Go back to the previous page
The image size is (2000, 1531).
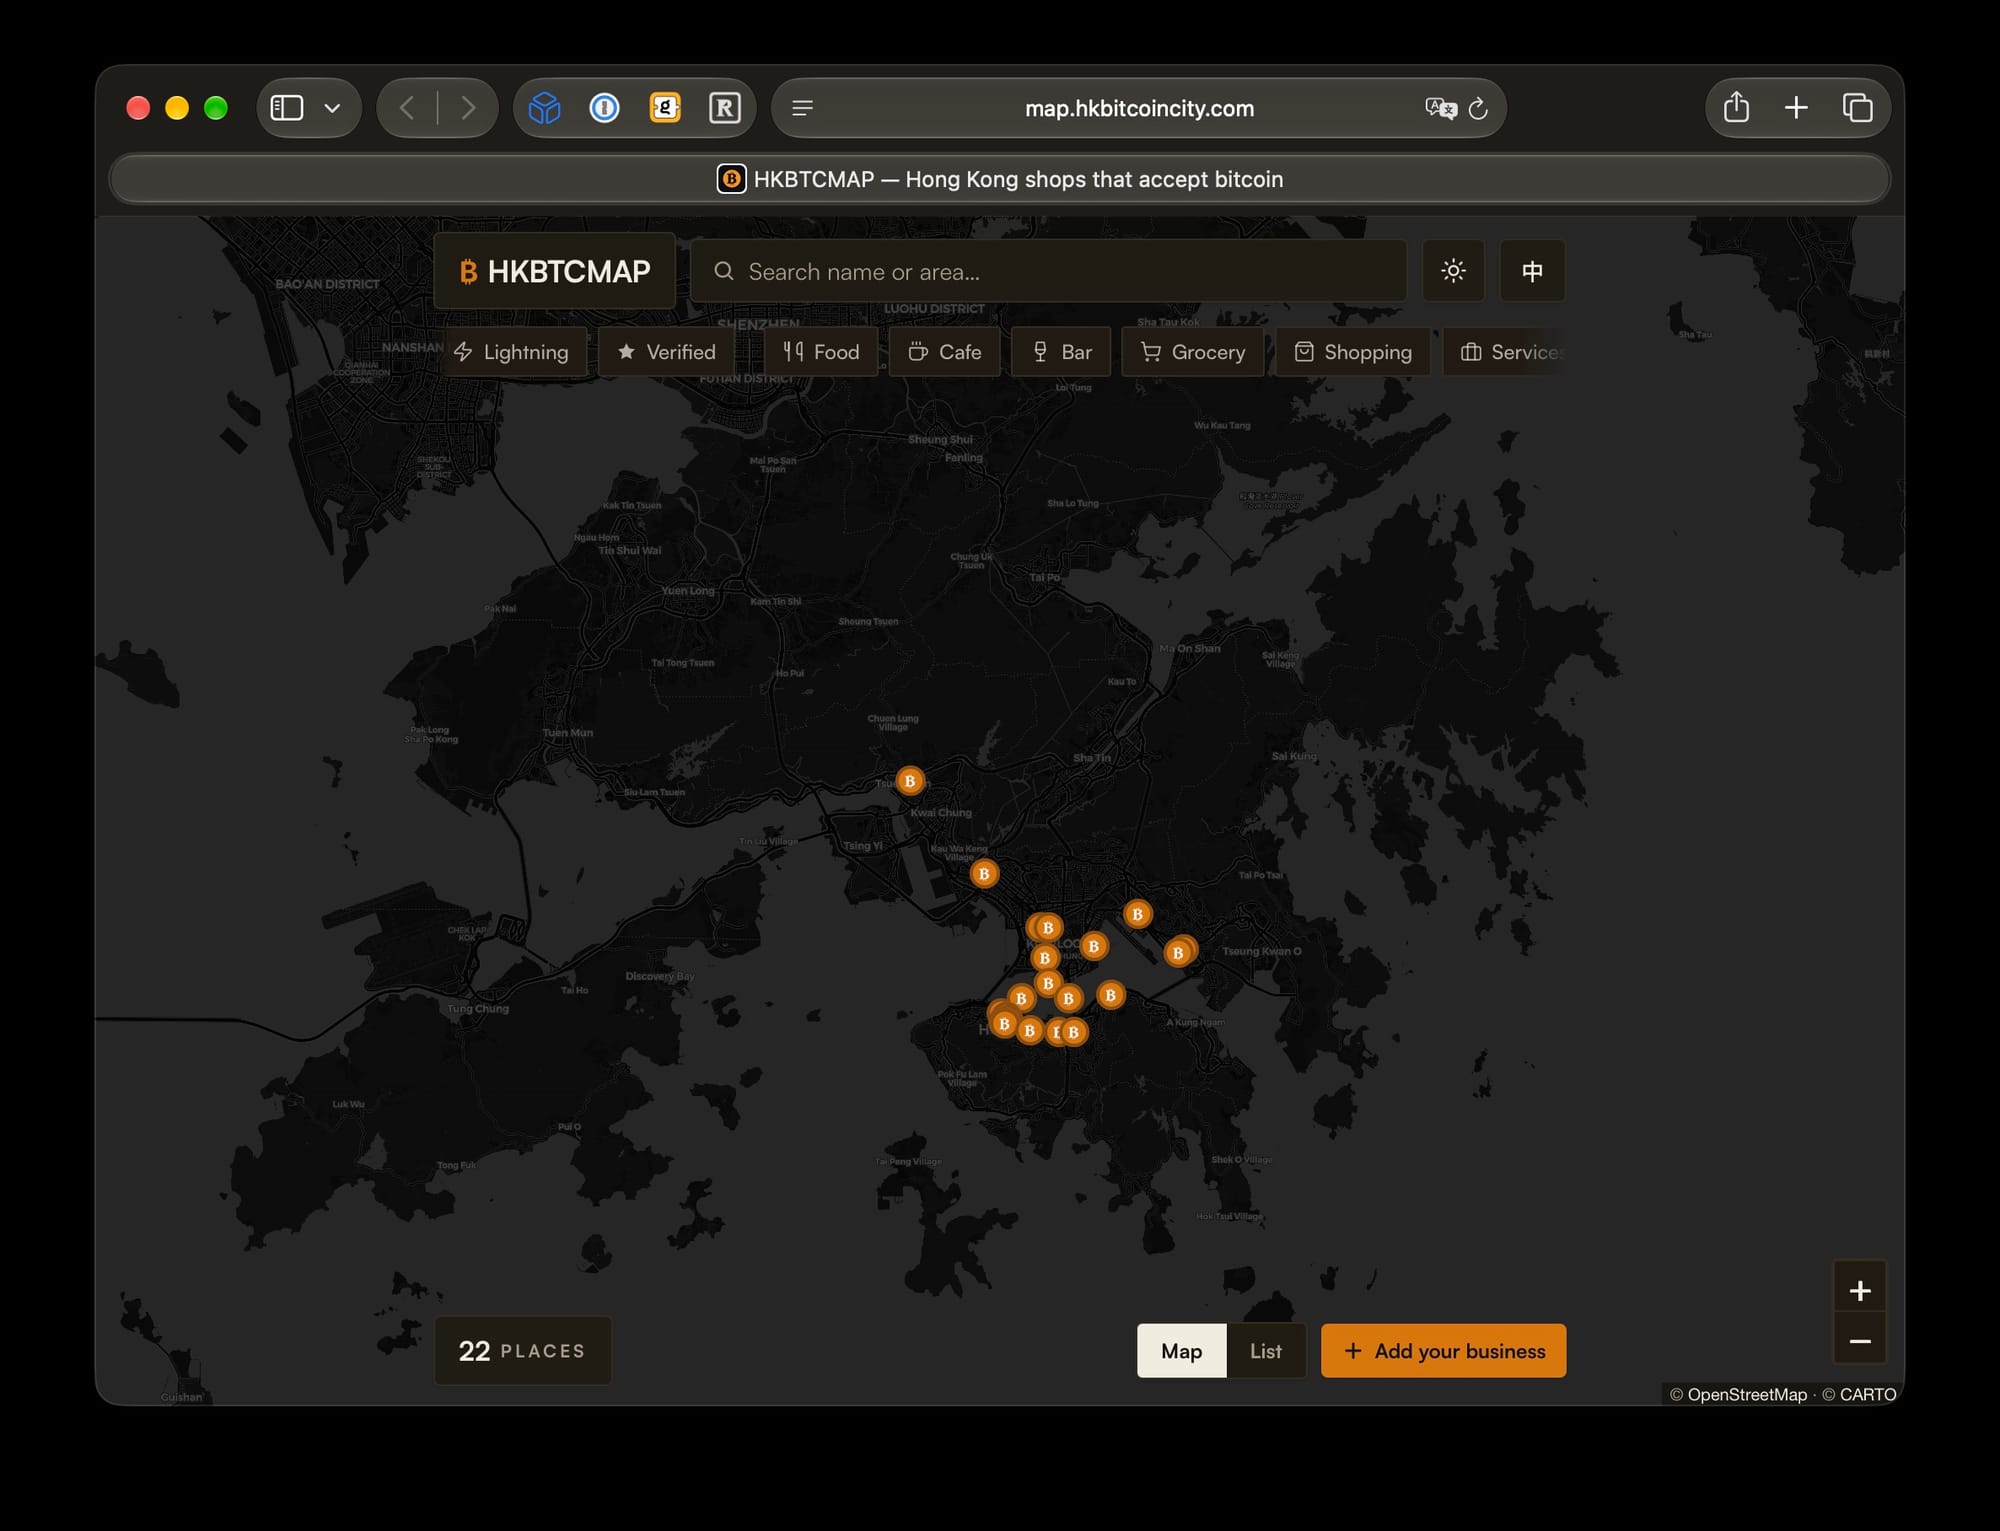[407, 108]
